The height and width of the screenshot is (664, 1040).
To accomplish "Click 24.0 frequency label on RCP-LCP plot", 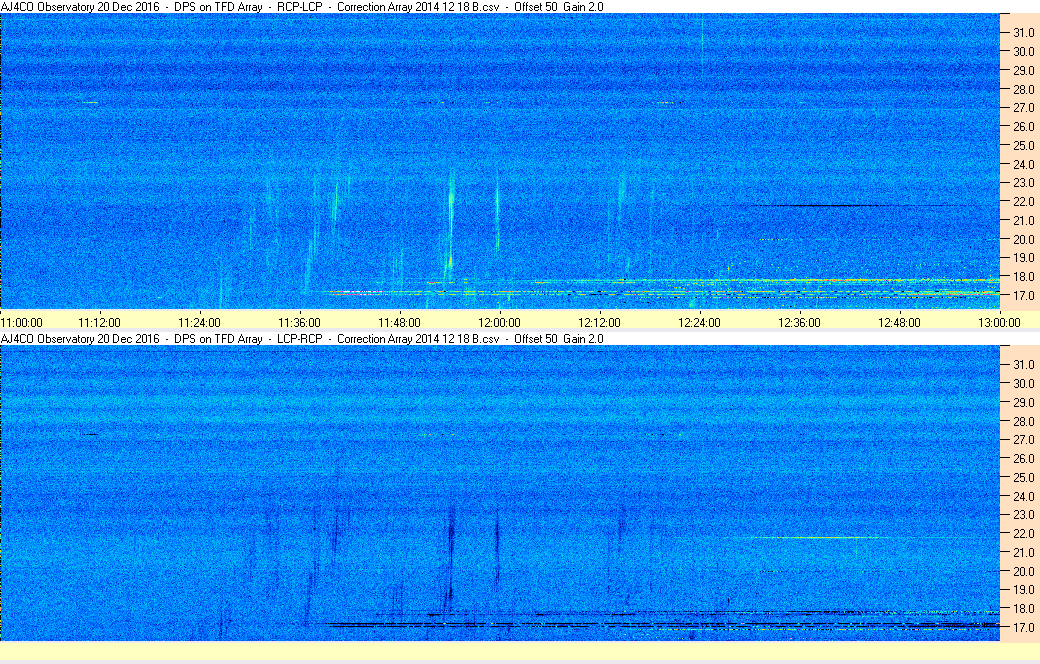I will (1023, 164).
